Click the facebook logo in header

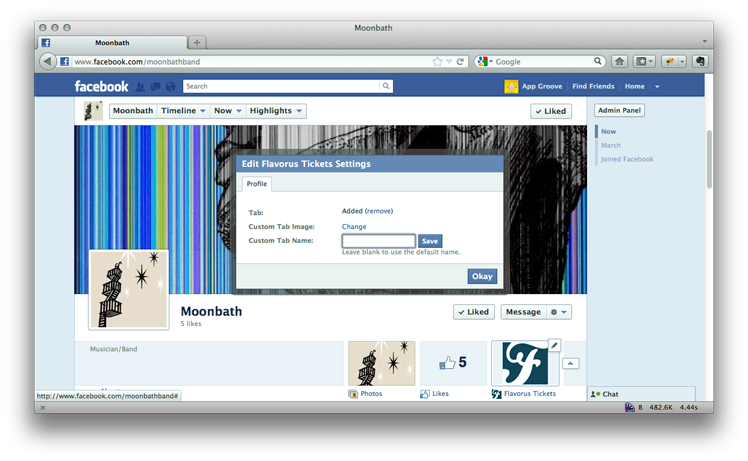point(101,86)
